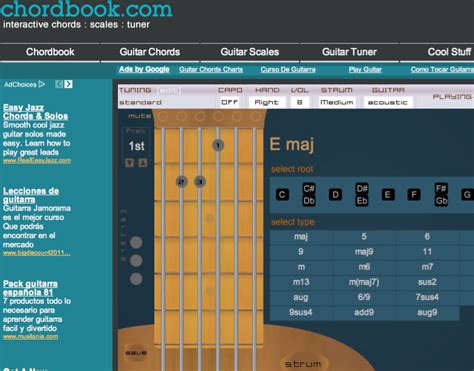This screenshot has height=371, width=474.
Task: Open the Vol setting showing 8
Action: [x=300, y=102]
